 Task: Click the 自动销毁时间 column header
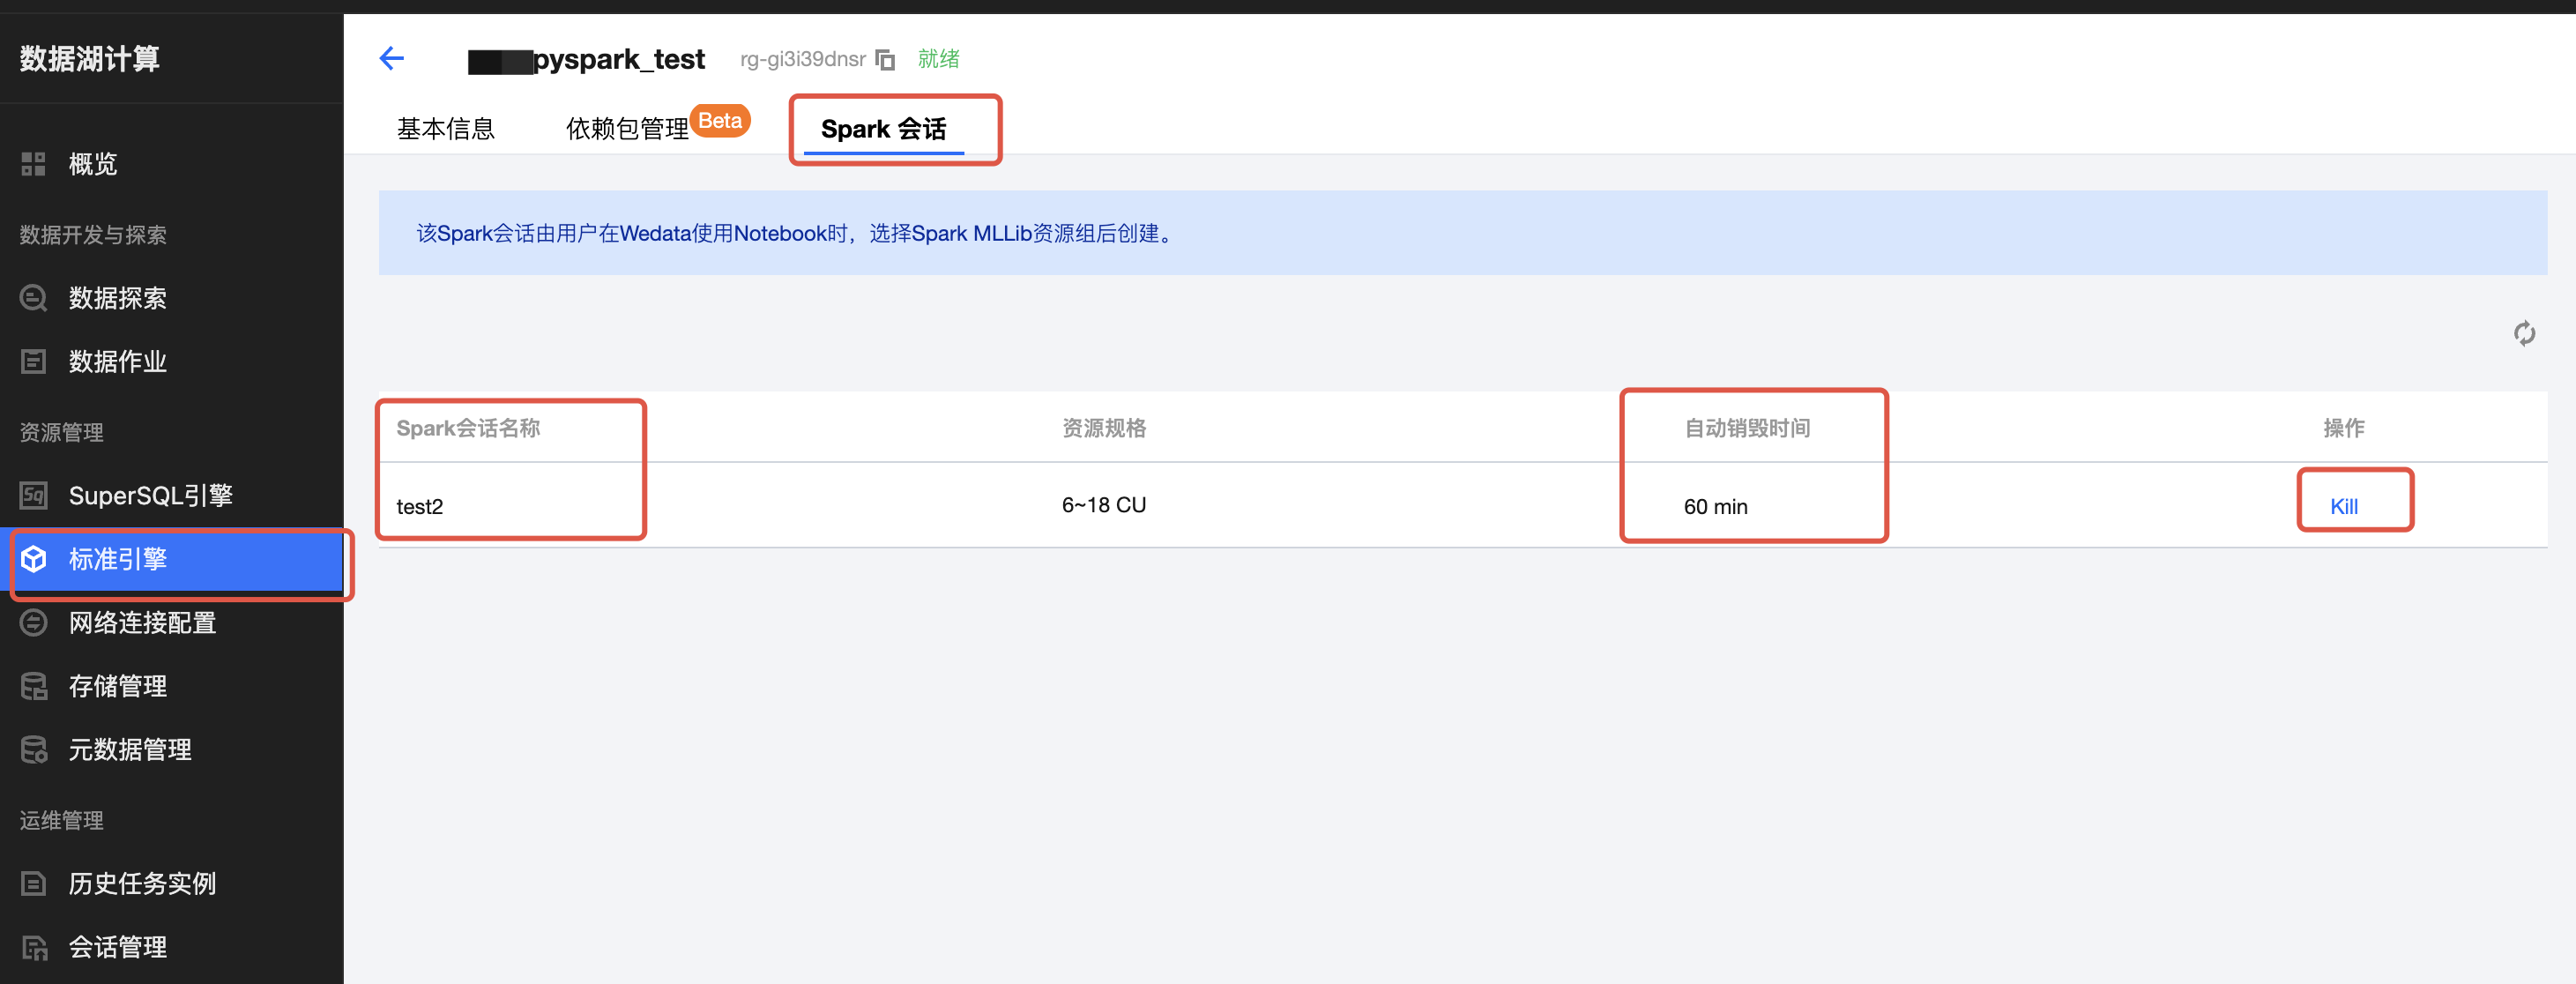(x=1747, y=428)
